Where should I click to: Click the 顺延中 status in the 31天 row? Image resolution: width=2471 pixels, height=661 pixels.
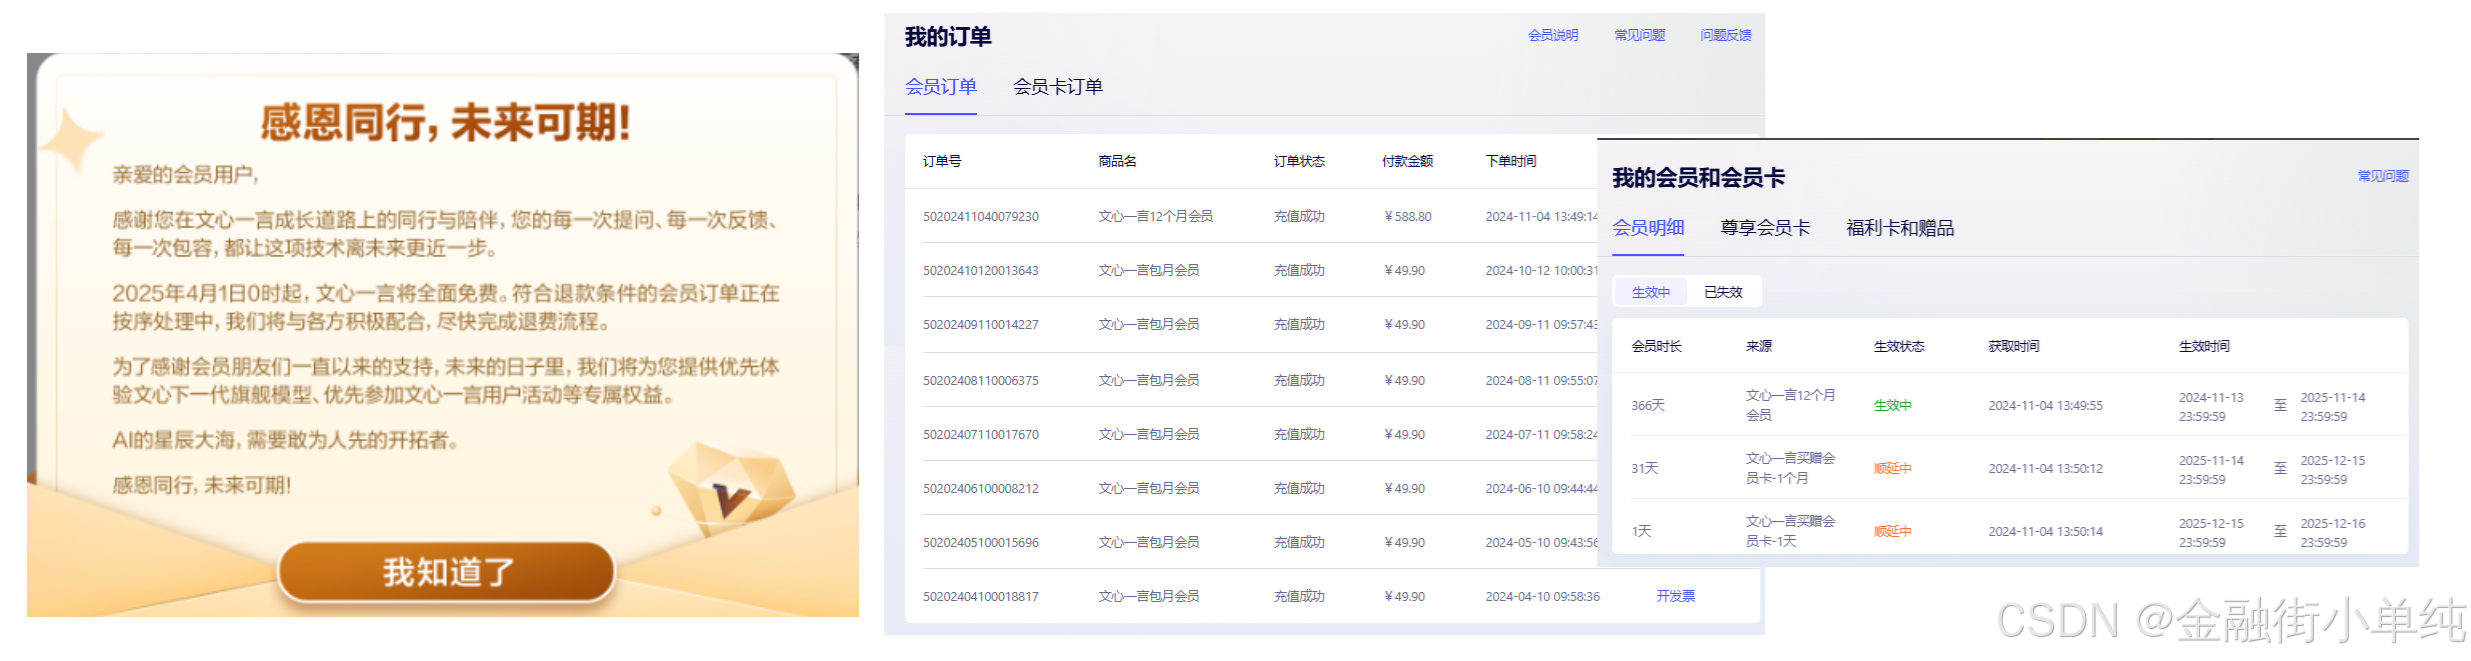pos(1892,468)
